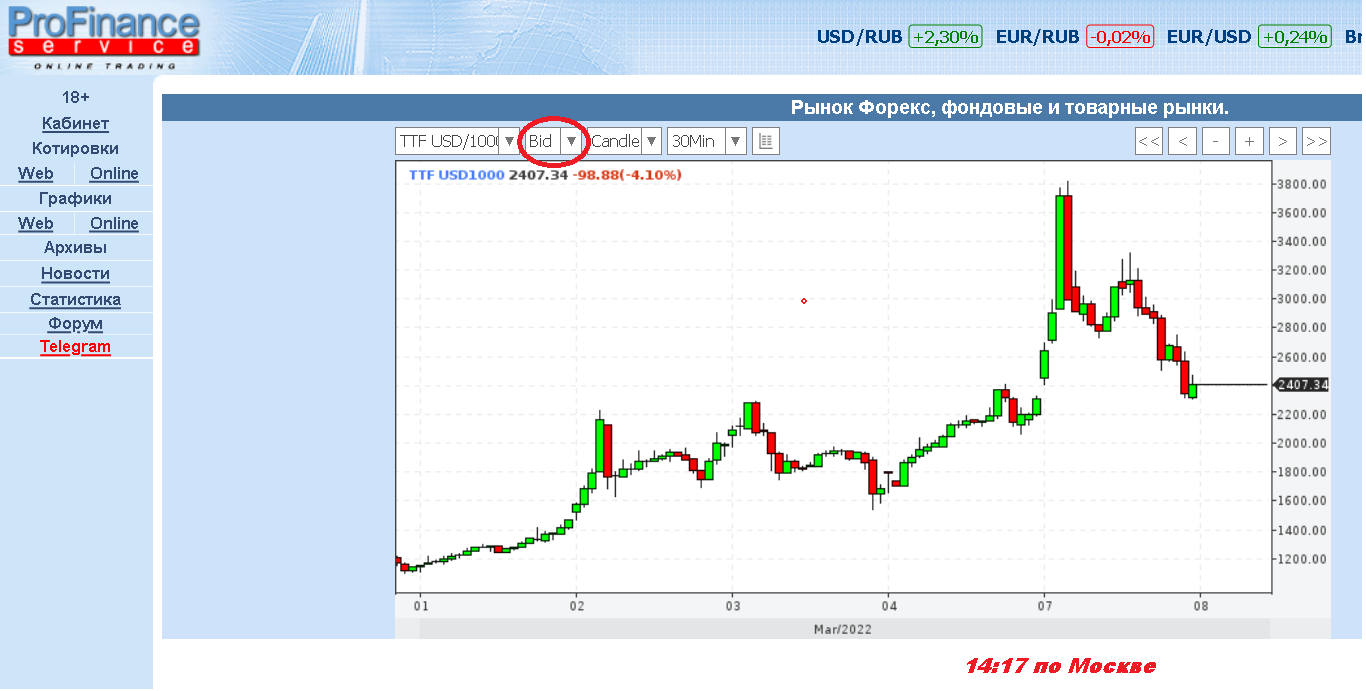Go to Новости in the sidebar

(75, 274)
